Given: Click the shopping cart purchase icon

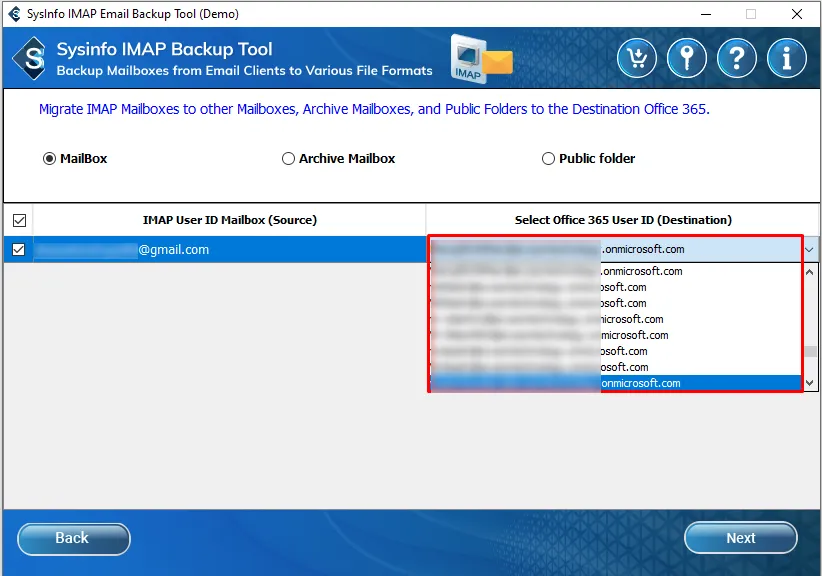Looking at the screenshot, I should pyautogui.click(x=637, y=58).
